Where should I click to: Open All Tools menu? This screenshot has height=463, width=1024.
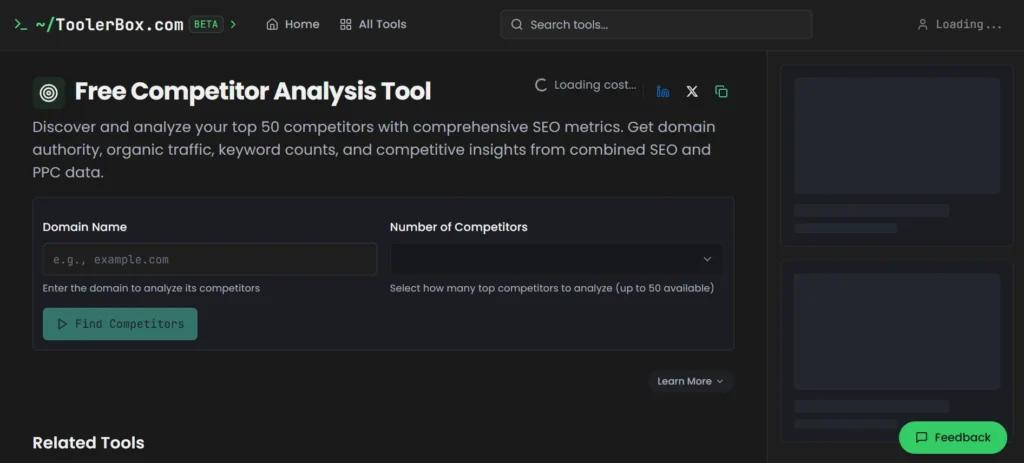pyautogui.click(x=373, y=24)
